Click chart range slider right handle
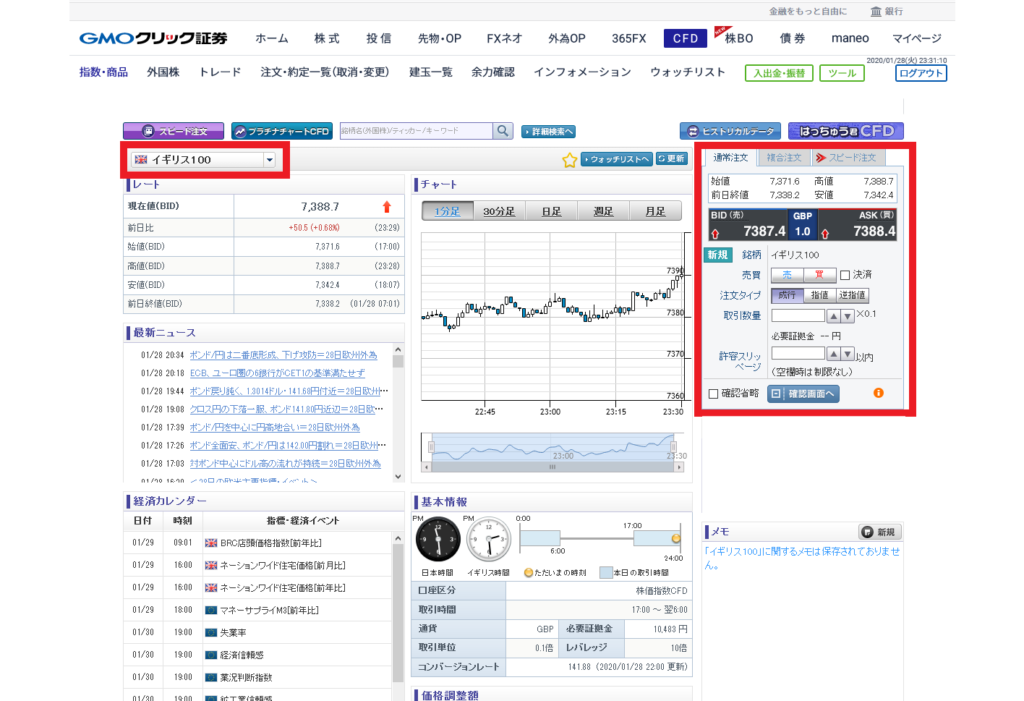Image resolution: width=1024 pixels, height=701 pixels. coord(673,447)
